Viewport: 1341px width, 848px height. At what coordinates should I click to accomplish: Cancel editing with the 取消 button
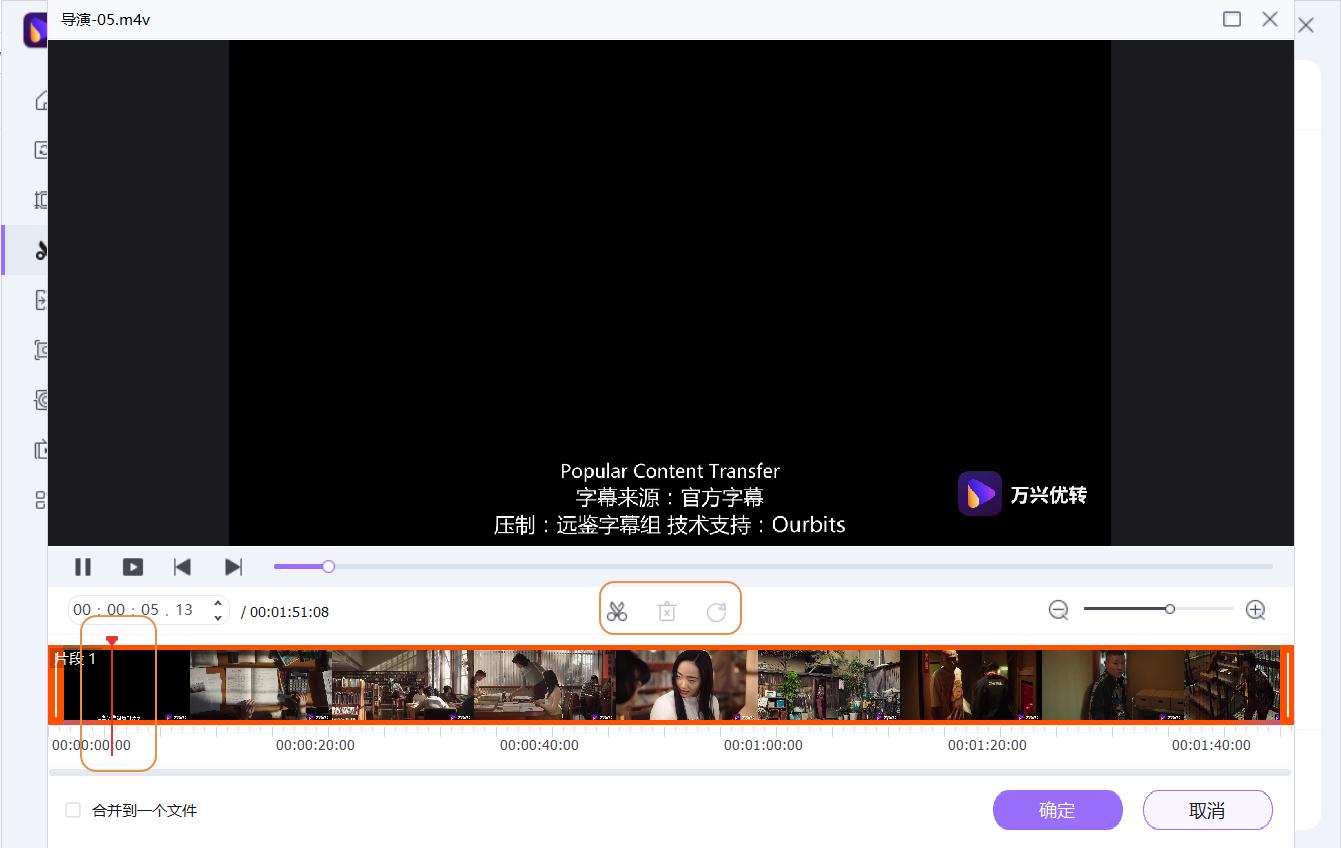pos(1207,810)
